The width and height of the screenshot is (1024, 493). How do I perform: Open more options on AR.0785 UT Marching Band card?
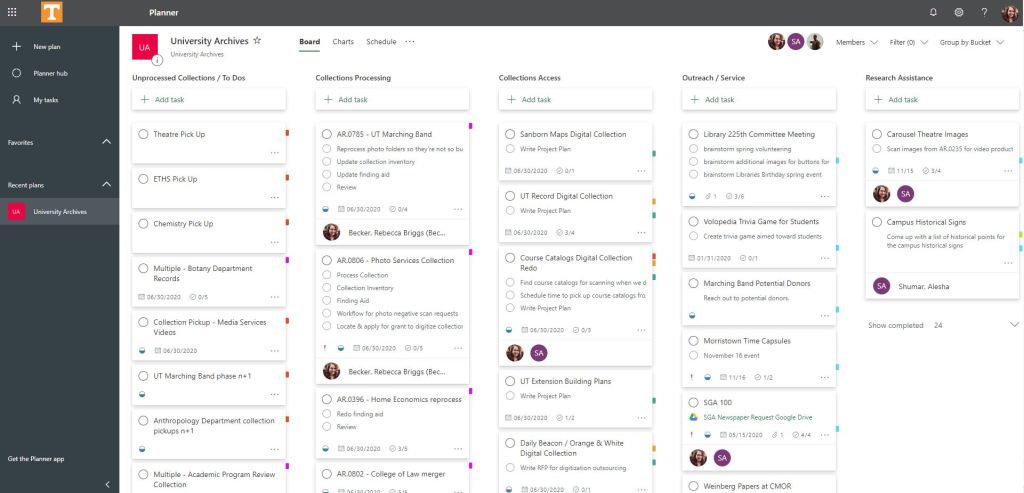[x=458, y=210]
